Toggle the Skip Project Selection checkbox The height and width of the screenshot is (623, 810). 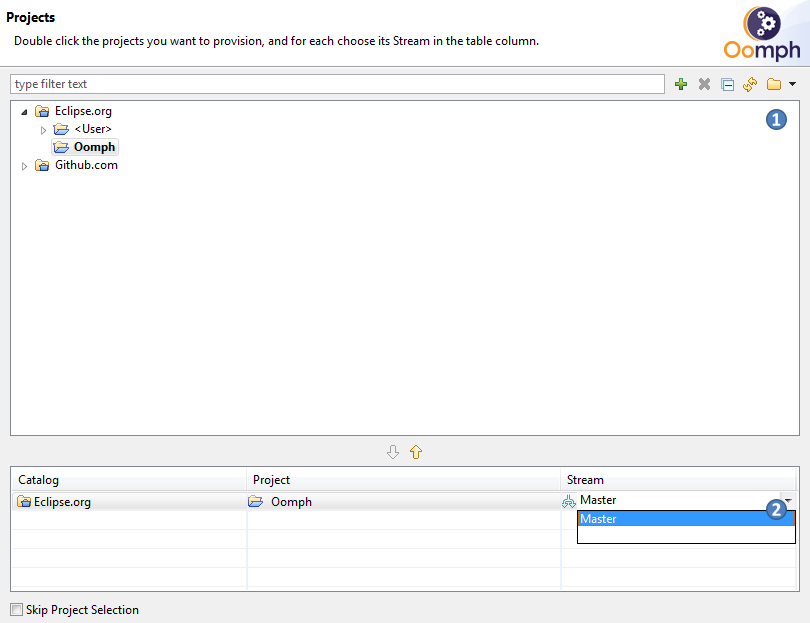(x=16, y=609)
